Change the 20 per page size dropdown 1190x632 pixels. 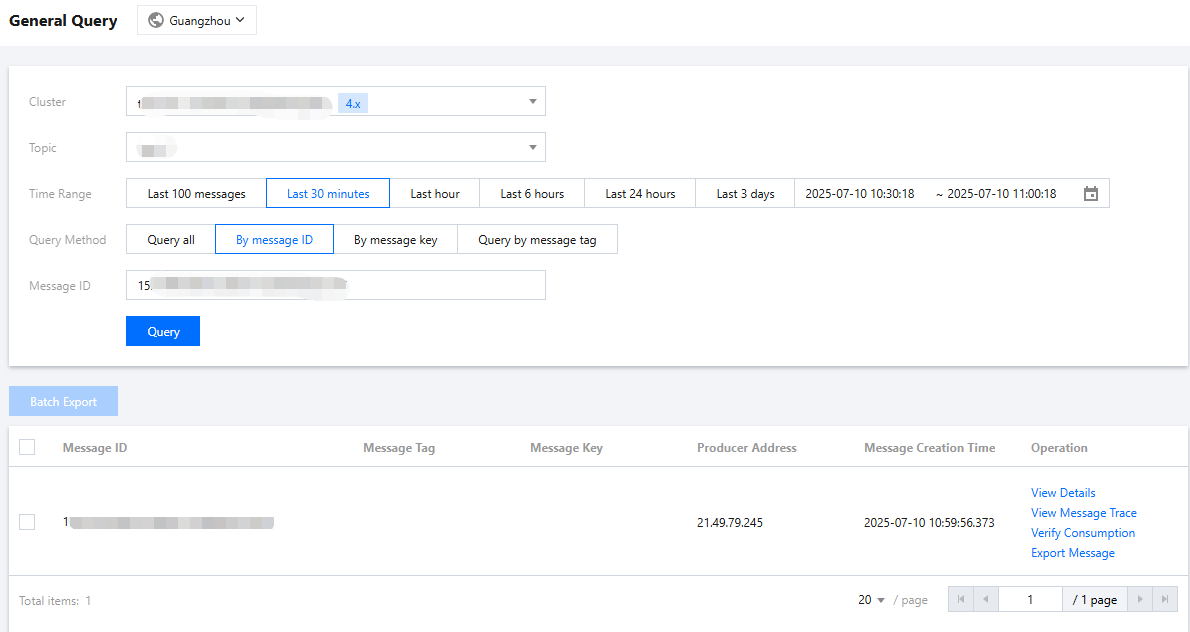[x=871, y=600]
